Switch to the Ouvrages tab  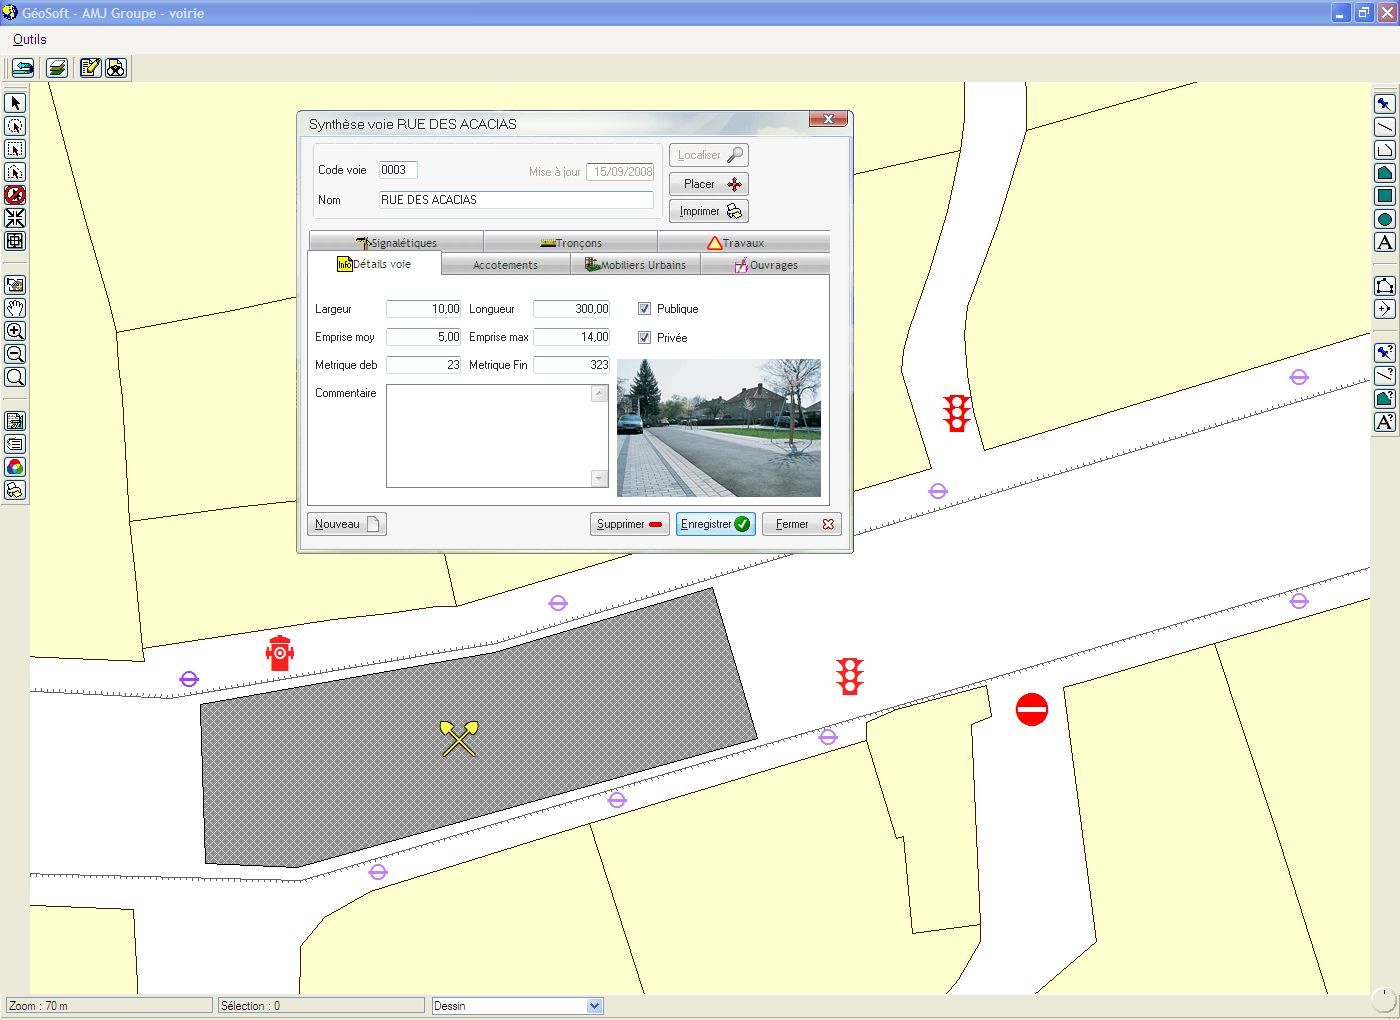pyautogui.click(x=766, y=265)
